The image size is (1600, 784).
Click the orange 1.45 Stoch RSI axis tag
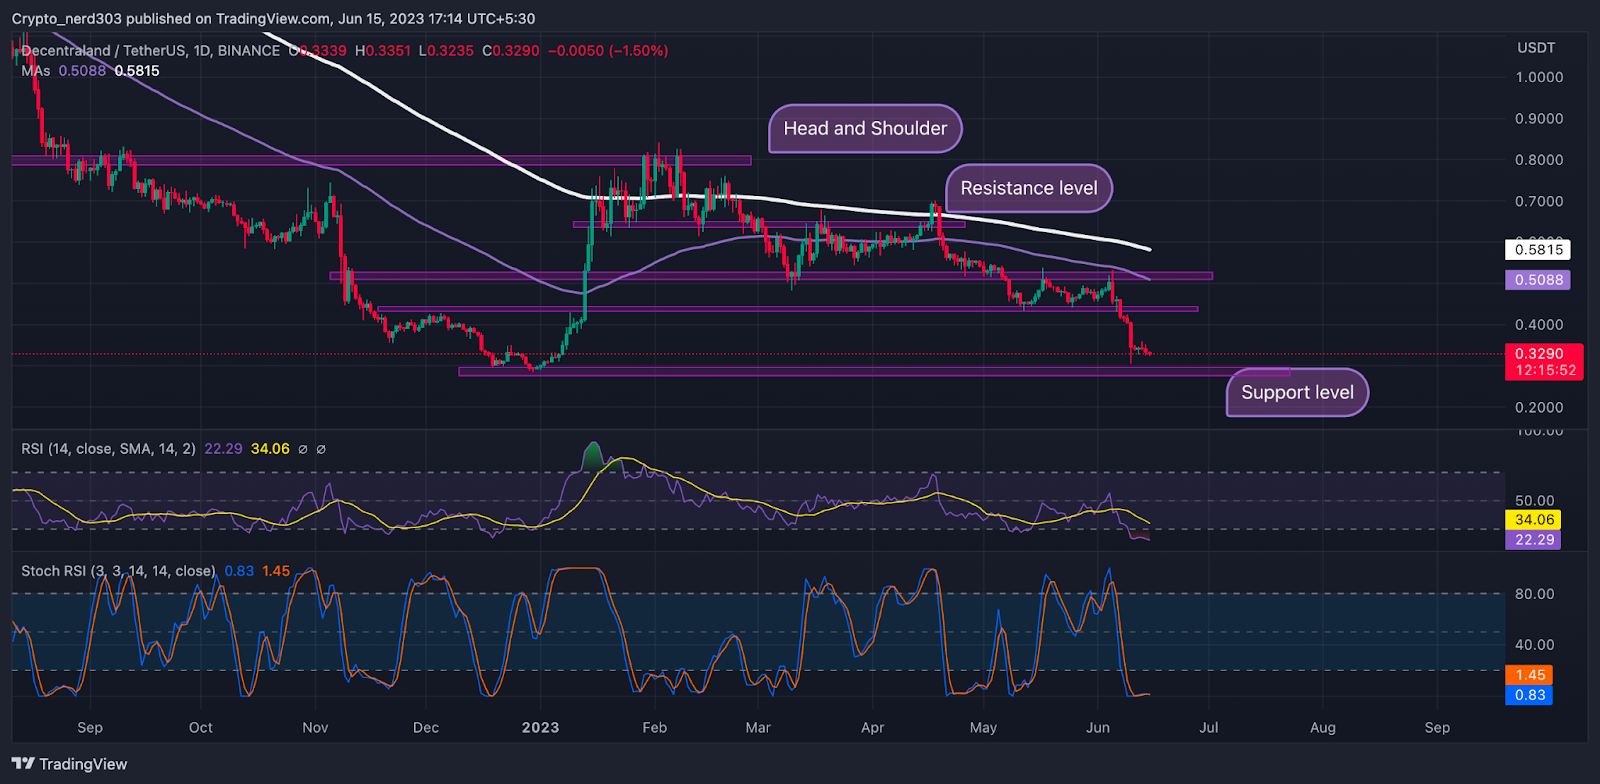coord(1529,675)
